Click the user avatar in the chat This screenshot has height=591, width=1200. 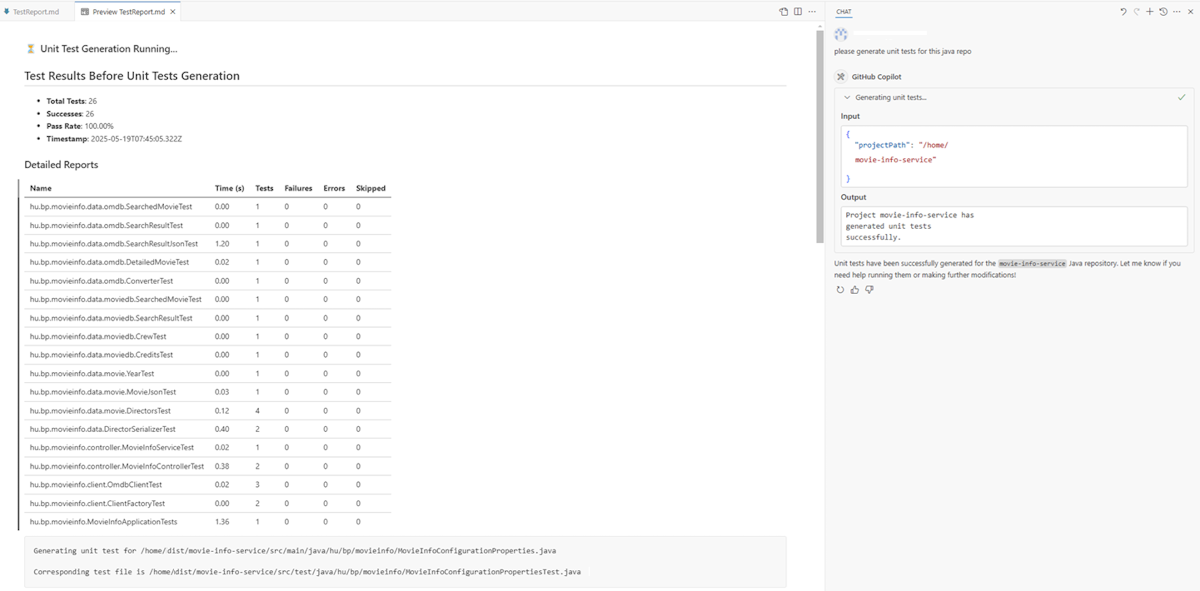coord(841,34)
